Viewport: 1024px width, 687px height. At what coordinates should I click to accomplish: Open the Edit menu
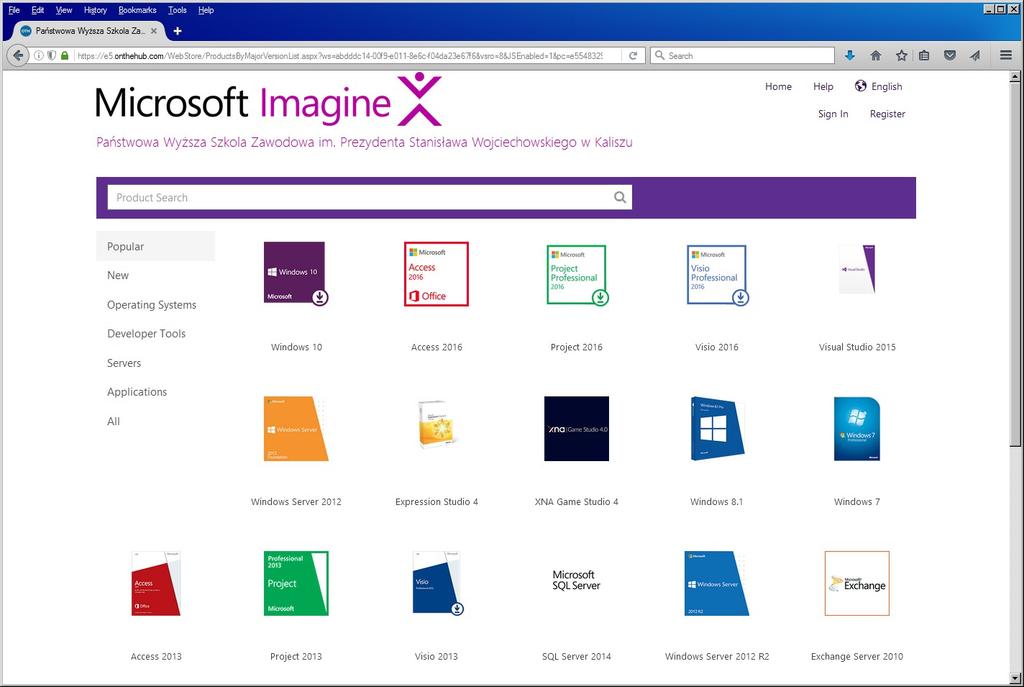click(x=38, y=10)
